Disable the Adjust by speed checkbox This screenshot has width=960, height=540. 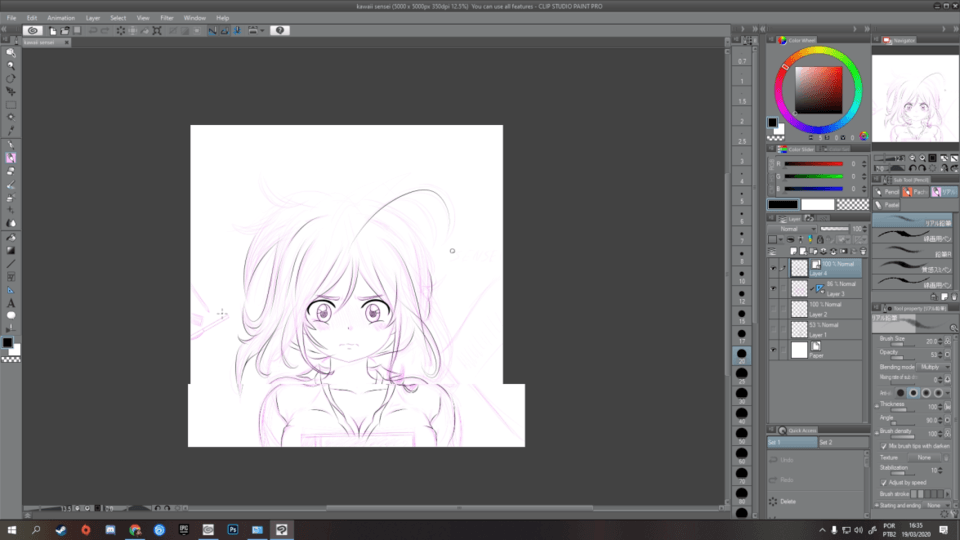[x=881, y=481]
